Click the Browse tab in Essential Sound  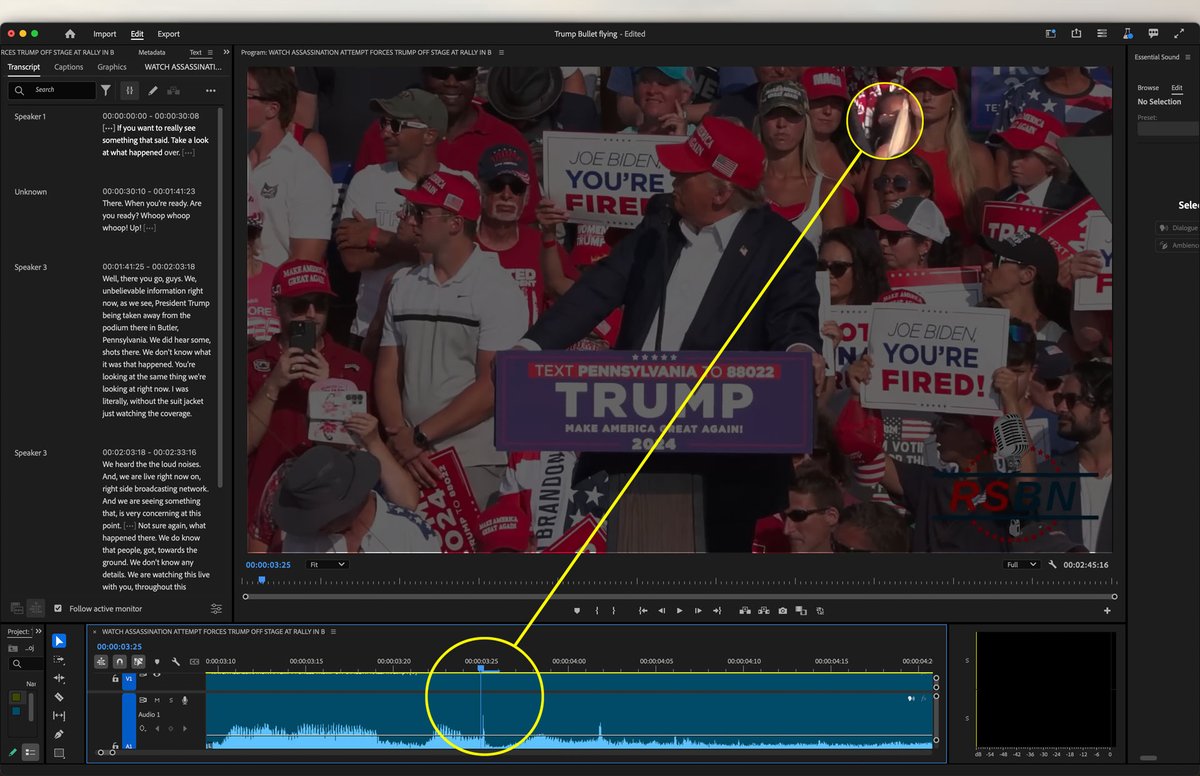point(1148,88)
